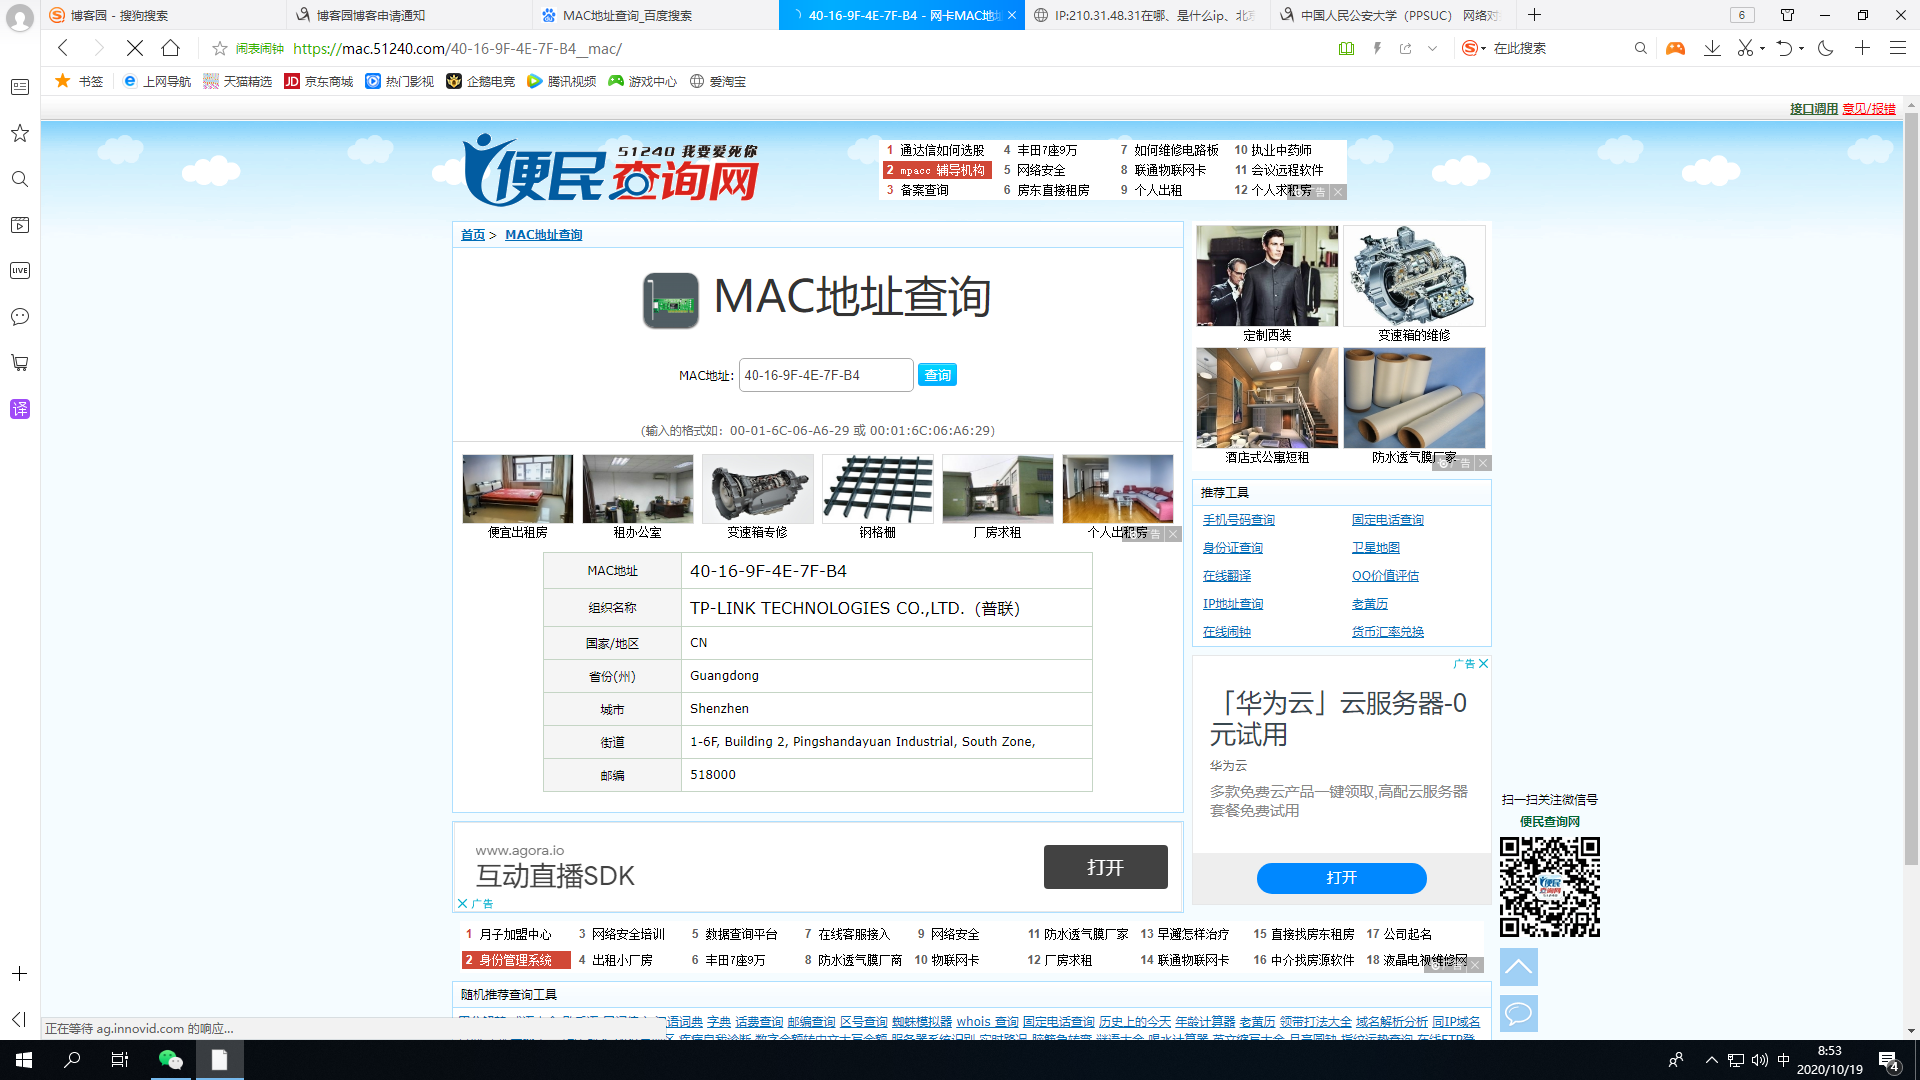Image resolution: width=1920 pixels, height=1080 pixels.
Task: Bookmark page with address bar star
Action: [220, 48]
